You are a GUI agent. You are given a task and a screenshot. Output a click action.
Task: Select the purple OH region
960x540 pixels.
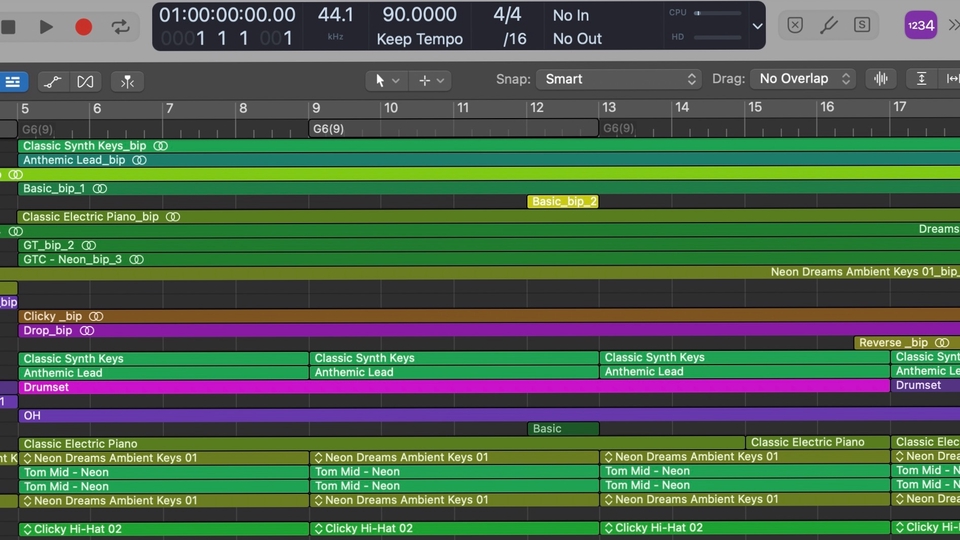click(489, 415)
